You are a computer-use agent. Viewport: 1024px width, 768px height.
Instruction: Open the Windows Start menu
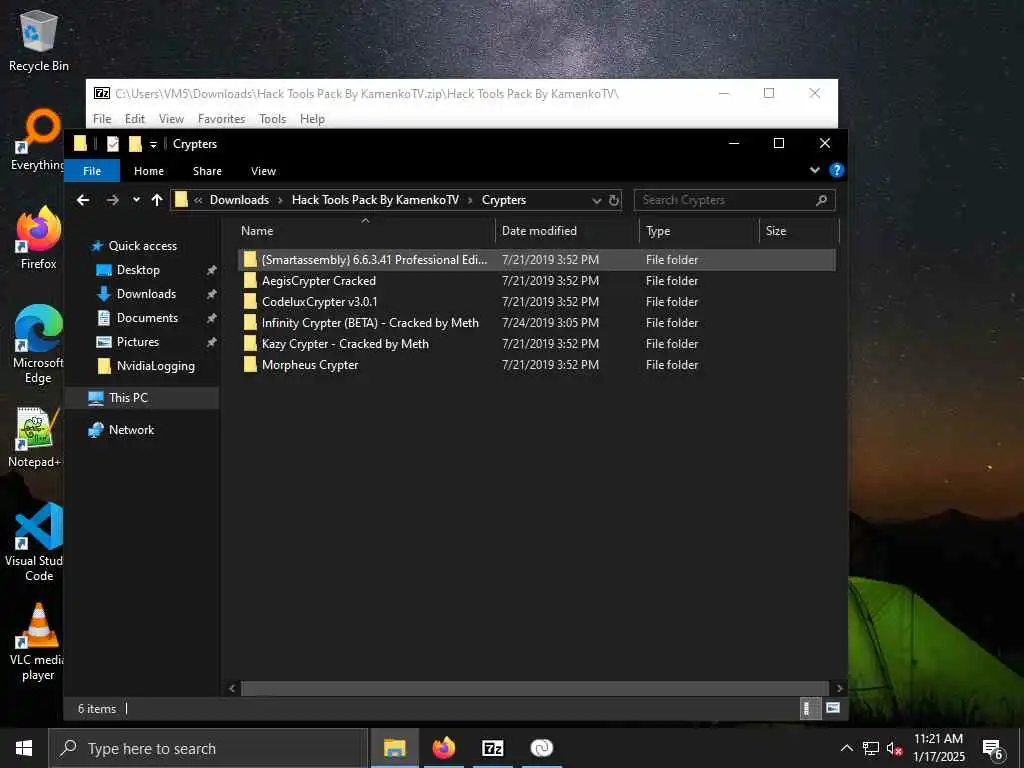24,748
